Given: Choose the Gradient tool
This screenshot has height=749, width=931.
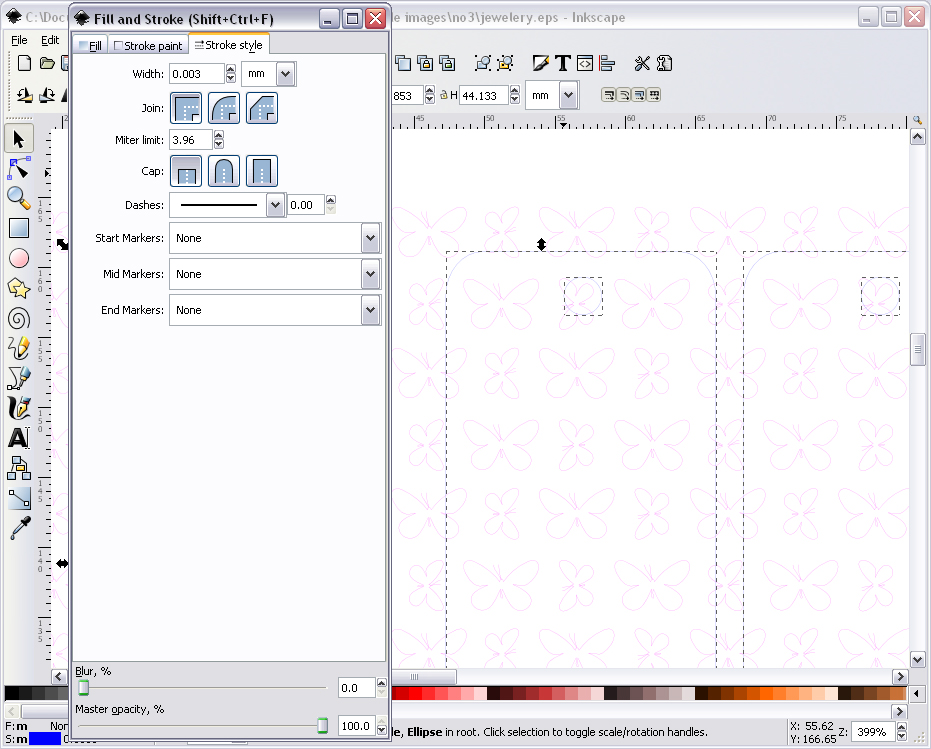Looking at the screenshot, I should click(x=18, y=498).
